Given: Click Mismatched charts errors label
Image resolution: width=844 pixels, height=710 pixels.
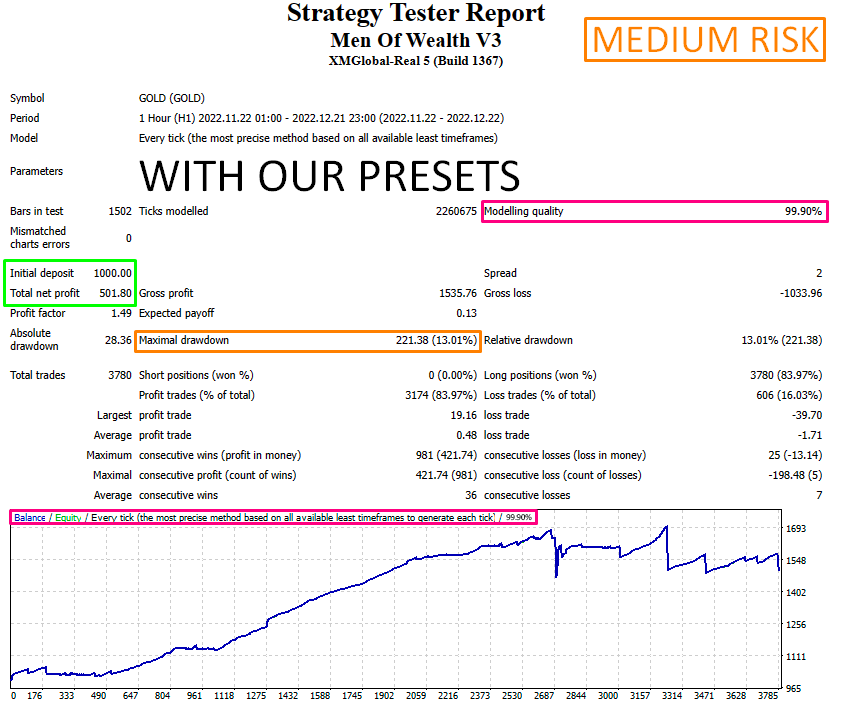Looking at the screenshot, I should 40,238.
